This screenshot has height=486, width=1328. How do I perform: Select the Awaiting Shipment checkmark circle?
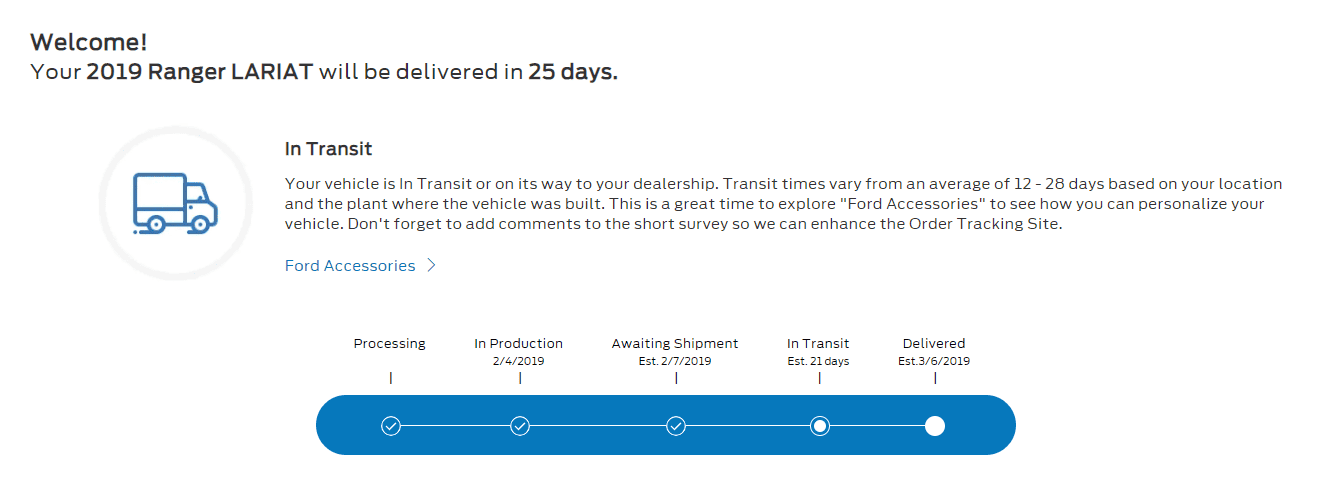point(676,426)
